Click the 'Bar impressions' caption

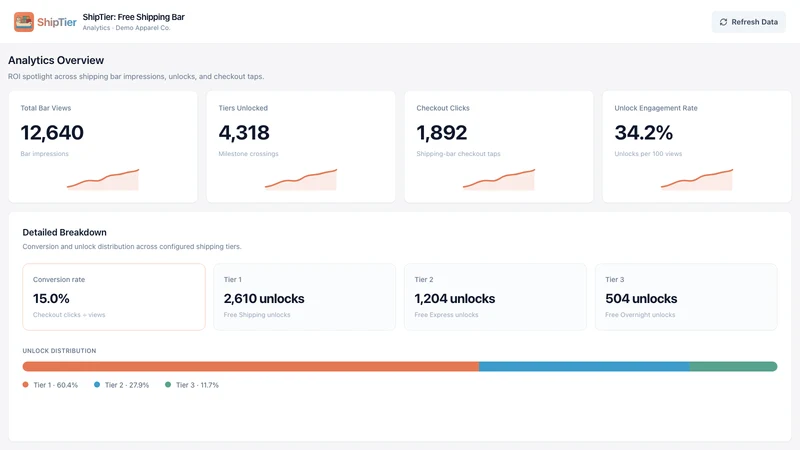coord(44,154)
